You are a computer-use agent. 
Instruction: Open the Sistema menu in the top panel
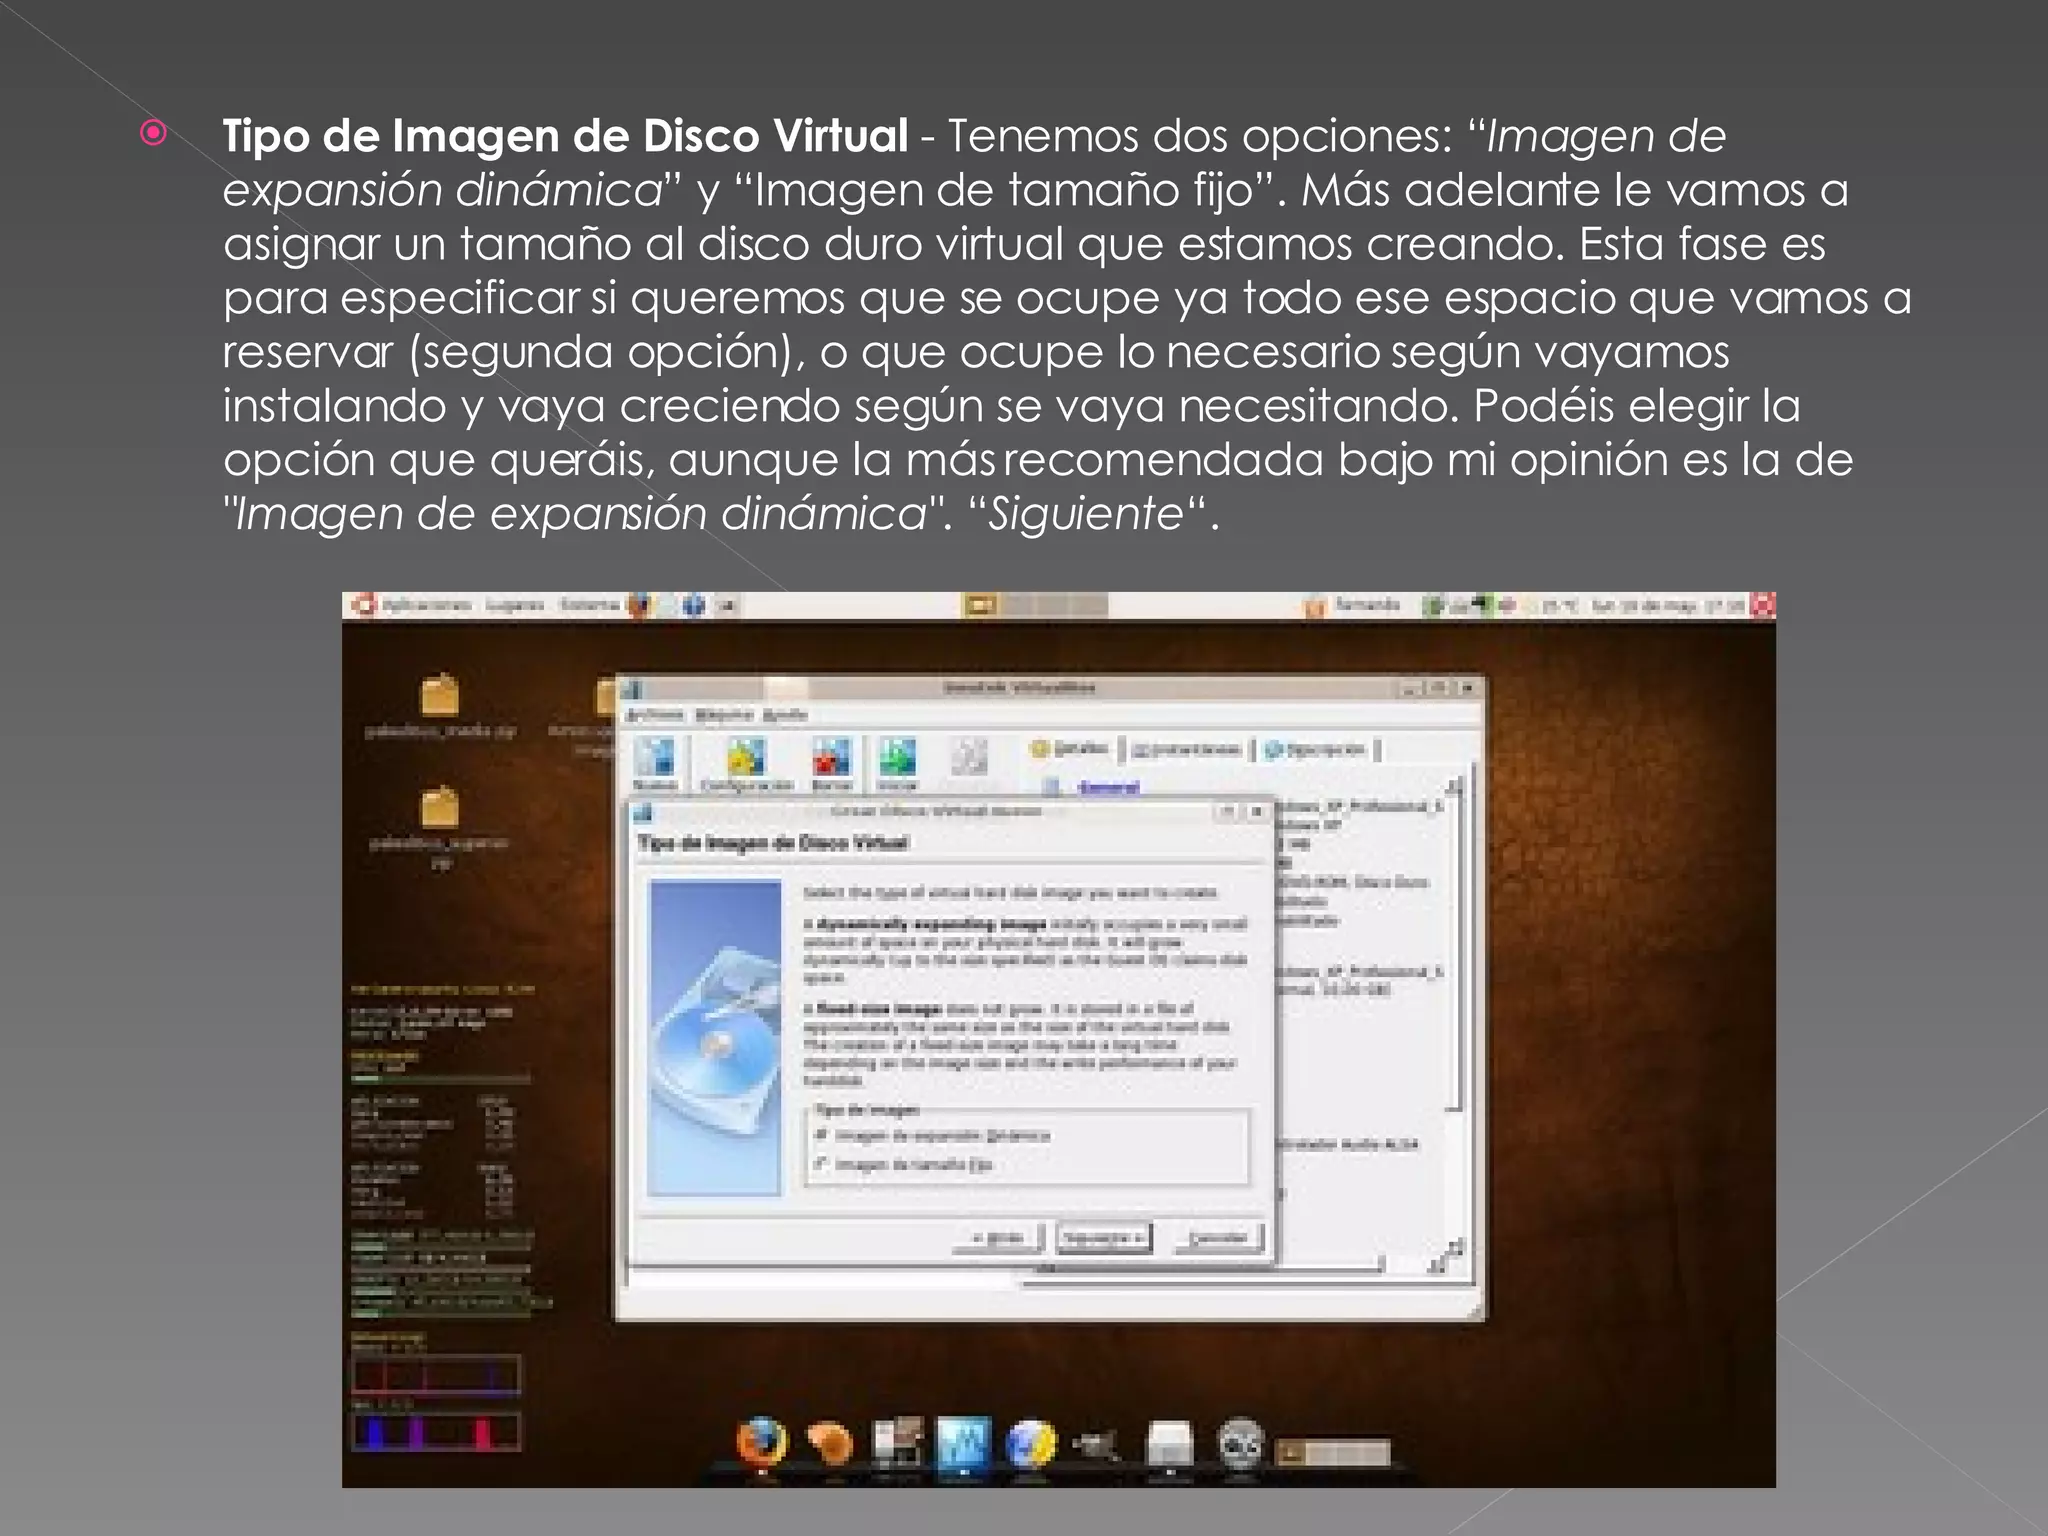pos(590,605)
